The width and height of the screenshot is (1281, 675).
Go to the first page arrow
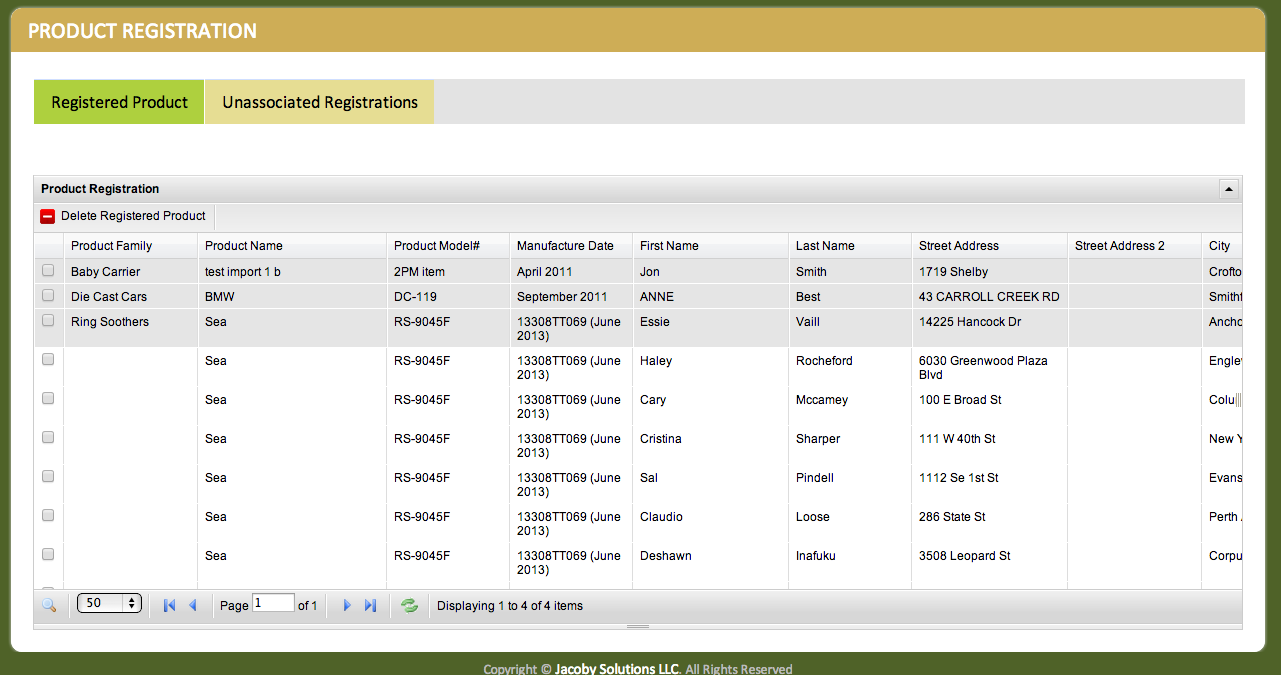click(x=169, y=605)
